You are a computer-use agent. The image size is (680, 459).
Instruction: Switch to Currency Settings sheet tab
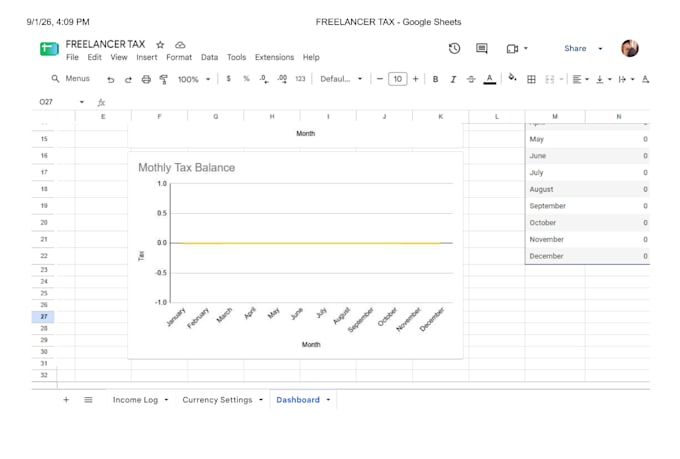point(217,400)
